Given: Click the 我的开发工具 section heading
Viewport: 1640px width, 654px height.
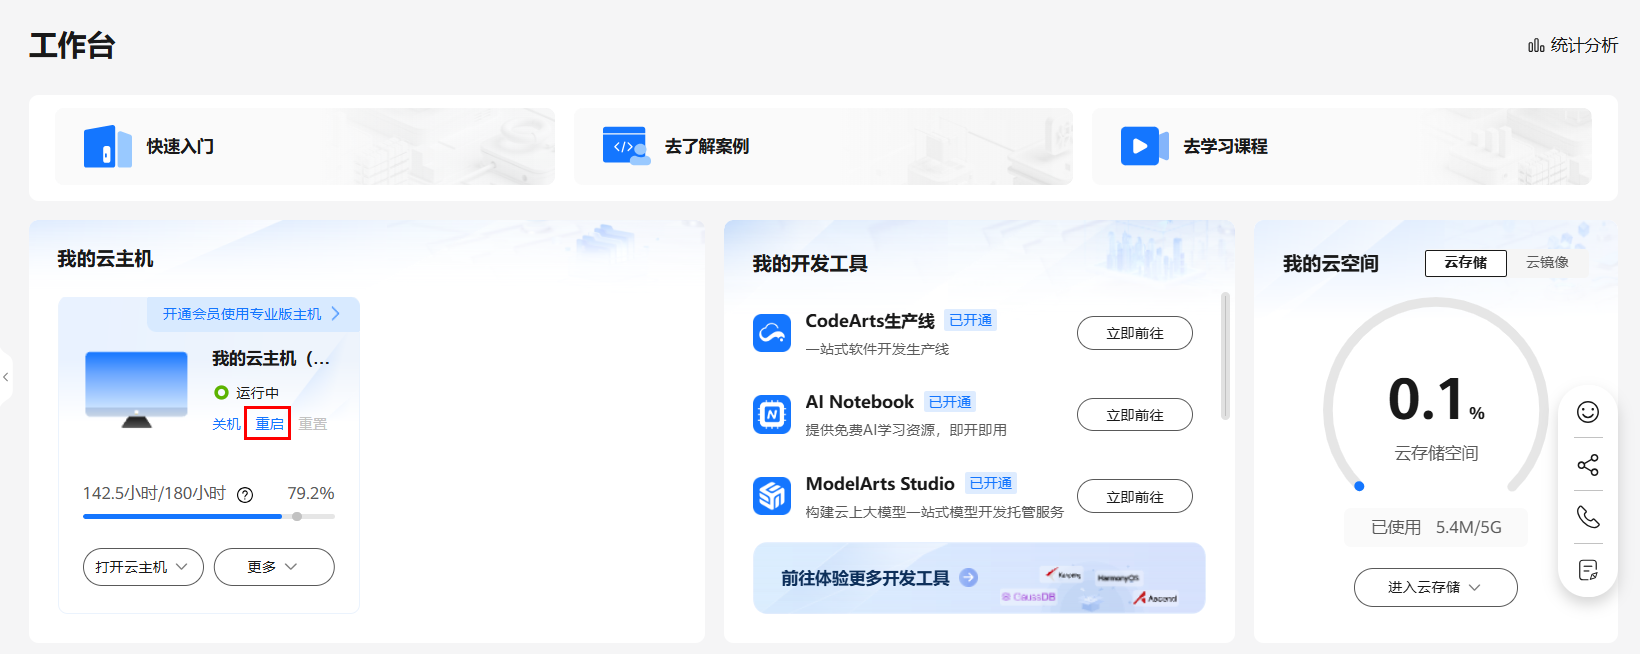Looking at the screenshot, I should (810, 264).
